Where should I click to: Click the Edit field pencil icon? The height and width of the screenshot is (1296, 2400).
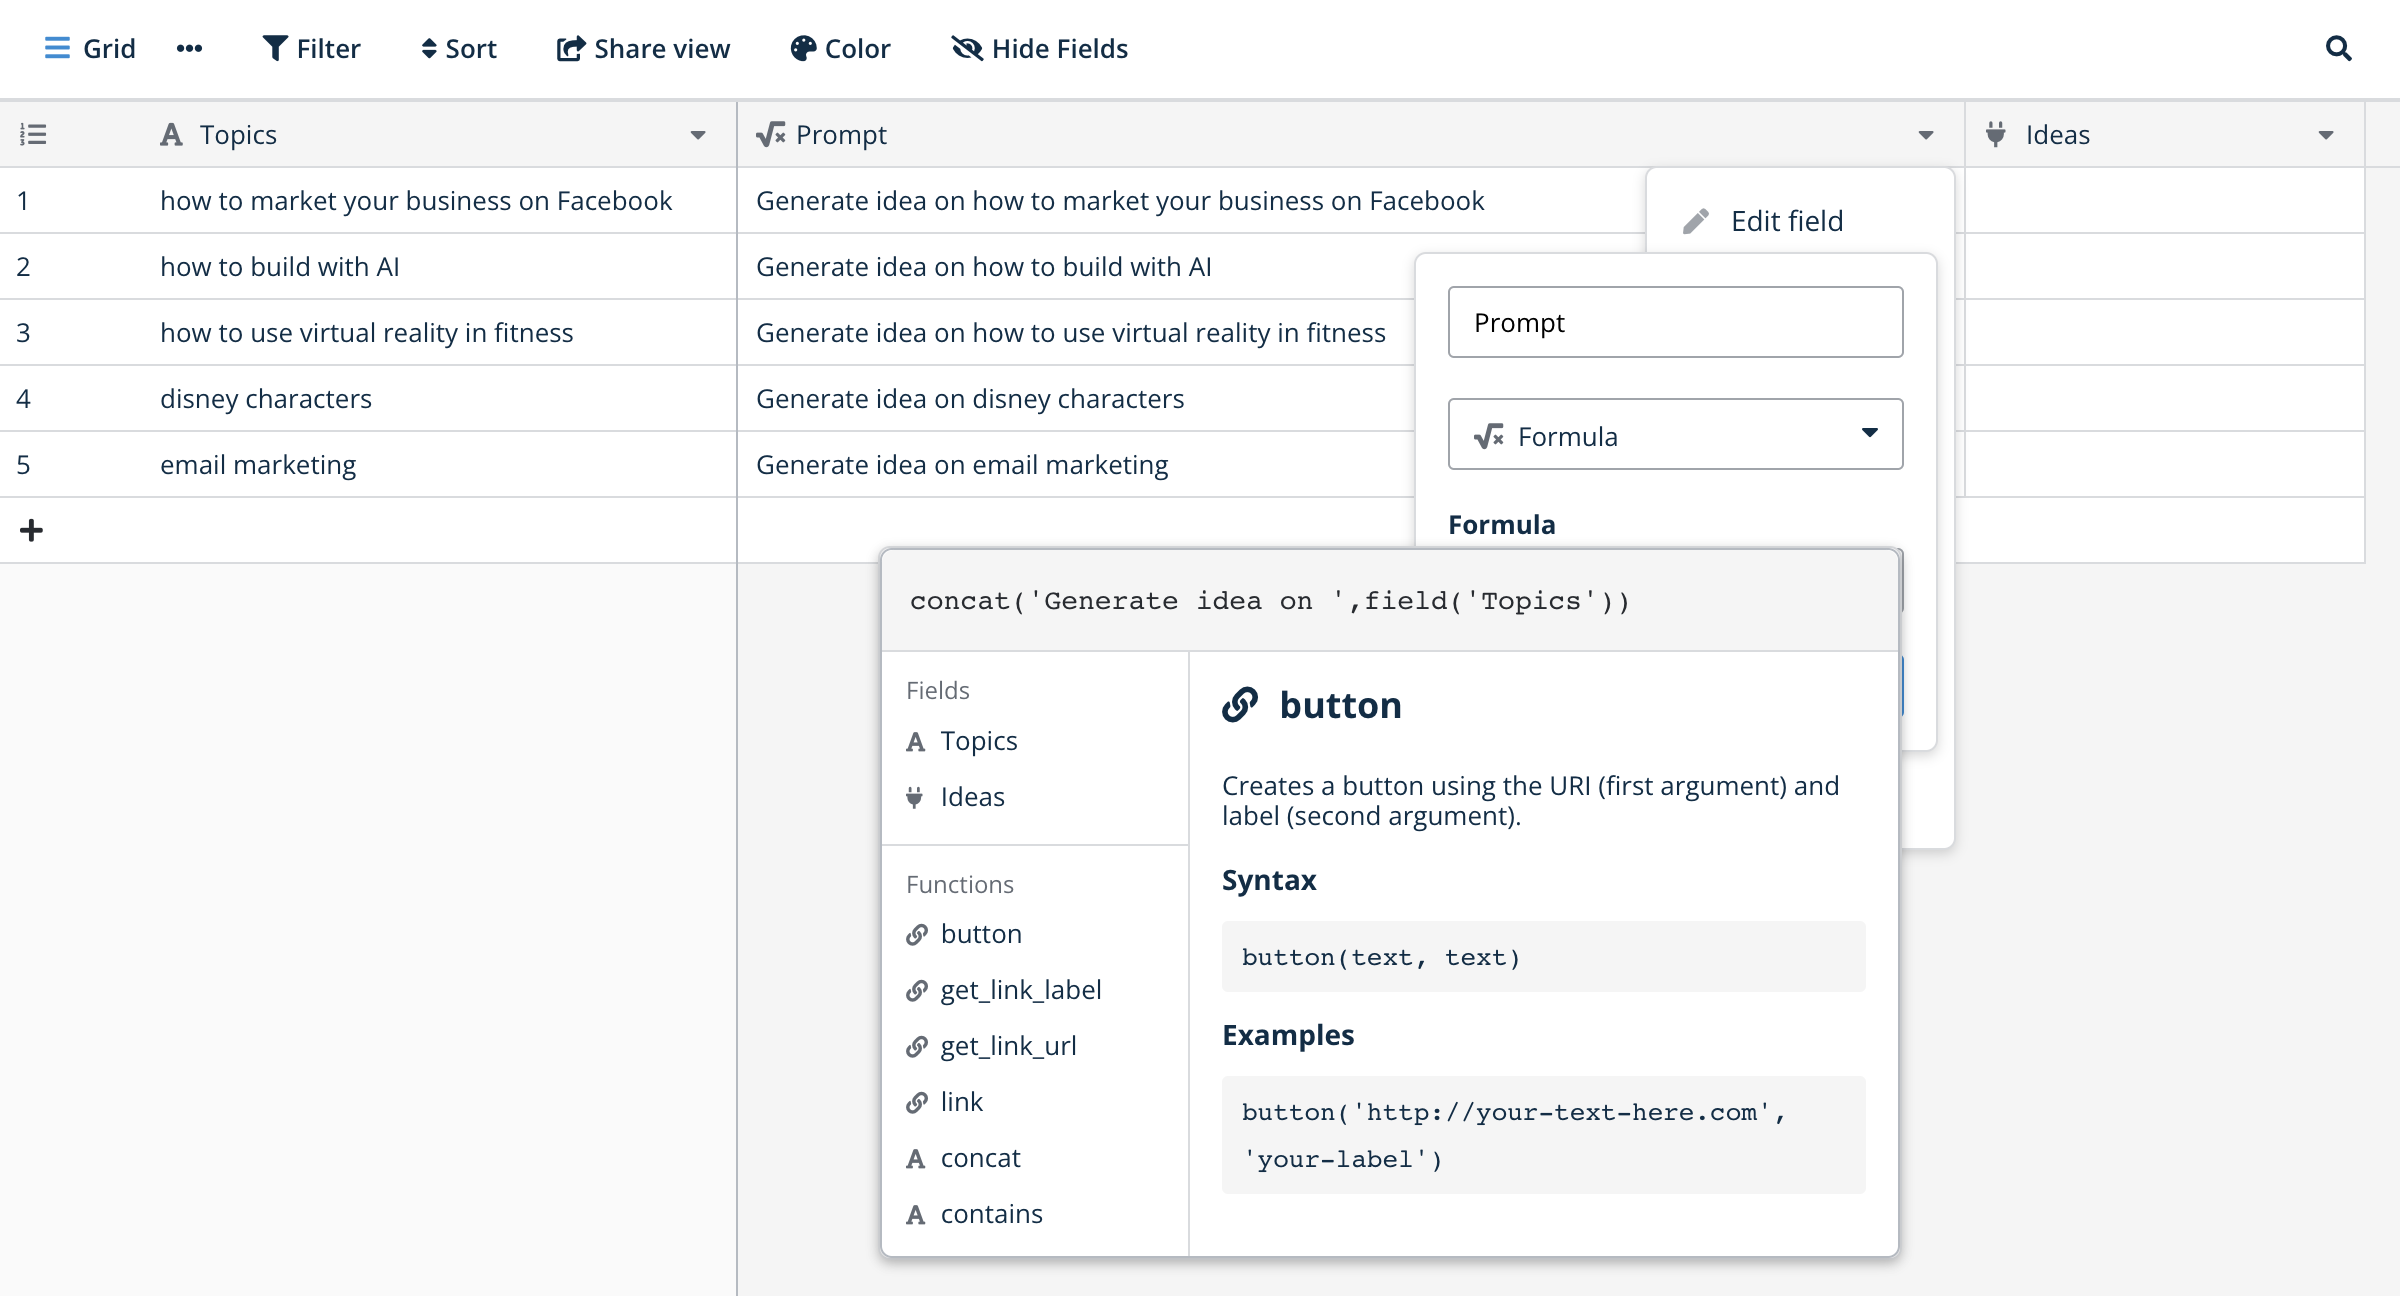pos(1695,220)
